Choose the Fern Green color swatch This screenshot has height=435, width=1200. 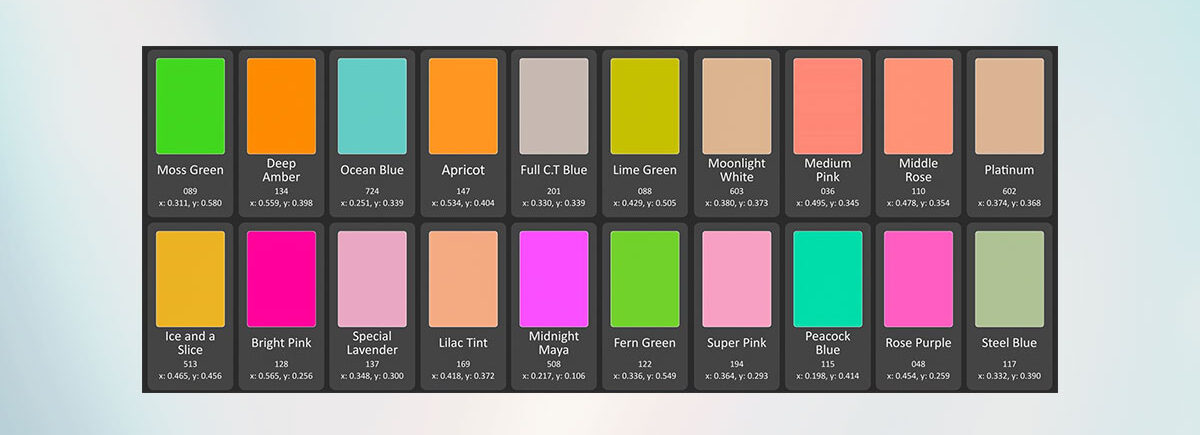click(645, 279)
